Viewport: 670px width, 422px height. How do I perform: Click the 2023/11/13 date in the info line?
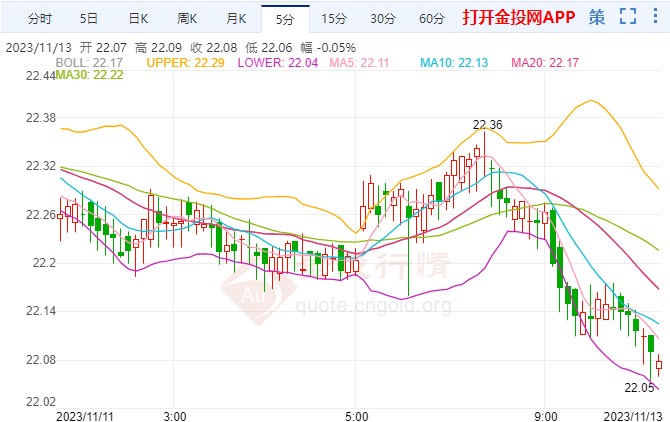click(x=39, y=47)
